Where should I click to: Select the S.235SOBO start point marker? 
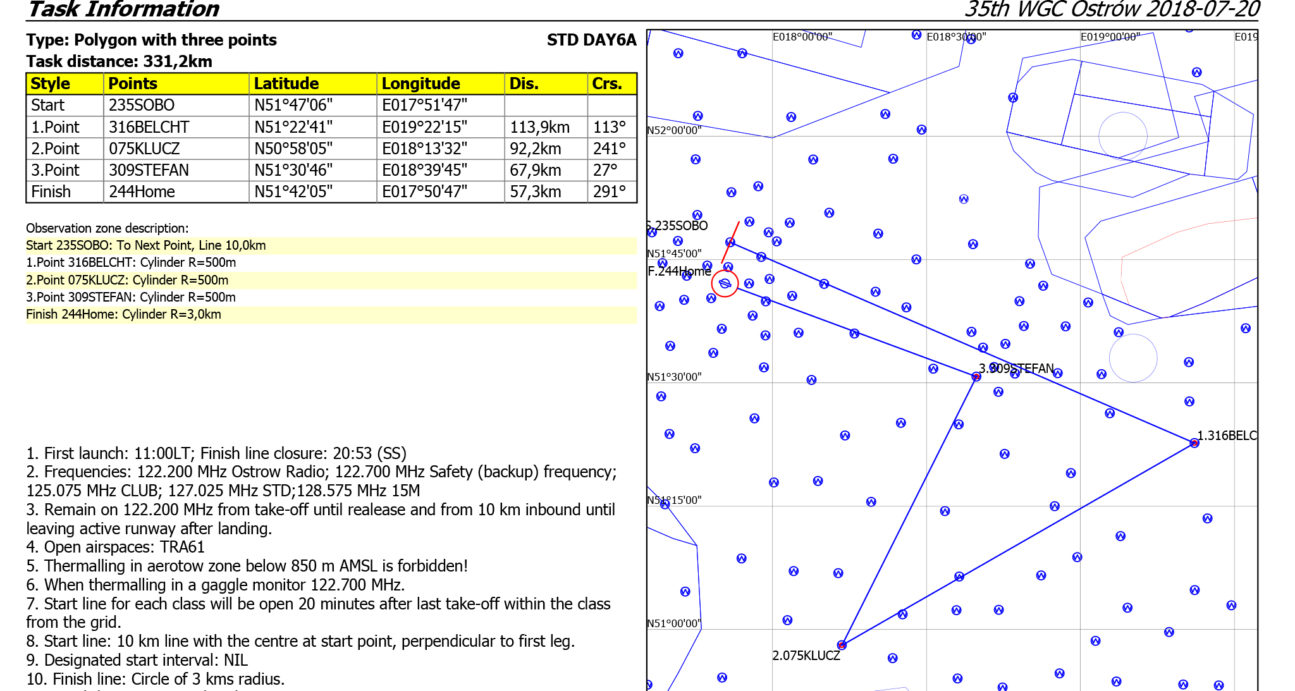(730, 242)
